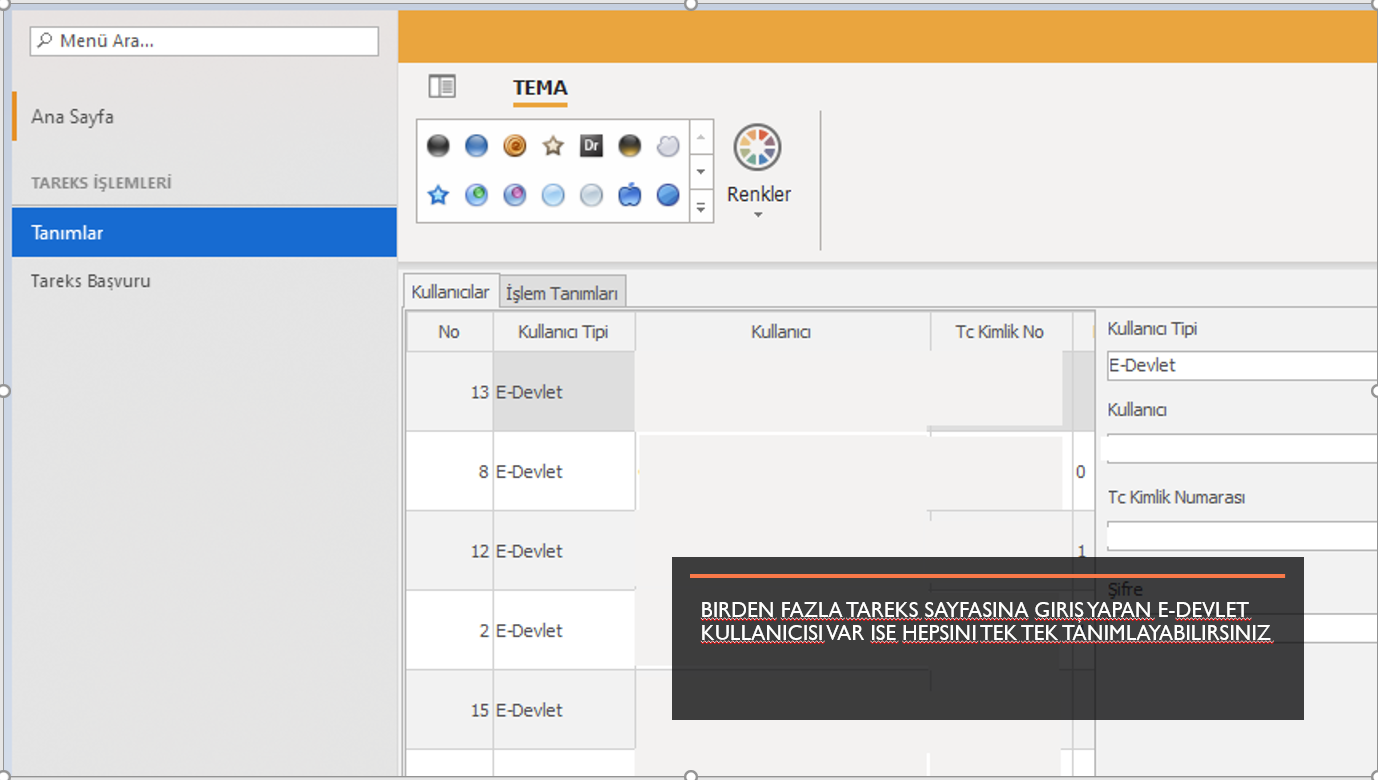Toggle the sidebar layout icon beside TEMA
The height and width of the screenshot is (780, 1378).
point(442,87)
